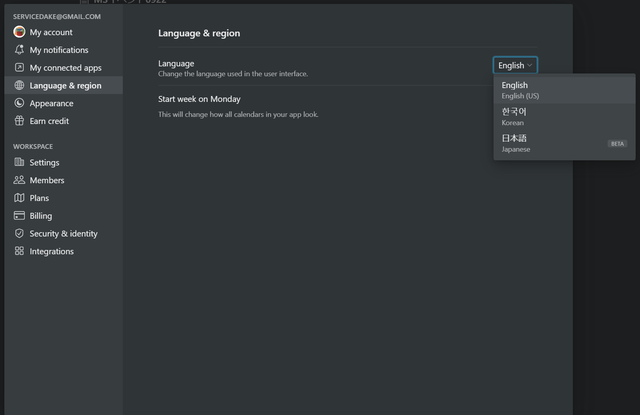Click the Earn credit gift icon
Viewport: 640px width, 415px height.
point(19,121)
